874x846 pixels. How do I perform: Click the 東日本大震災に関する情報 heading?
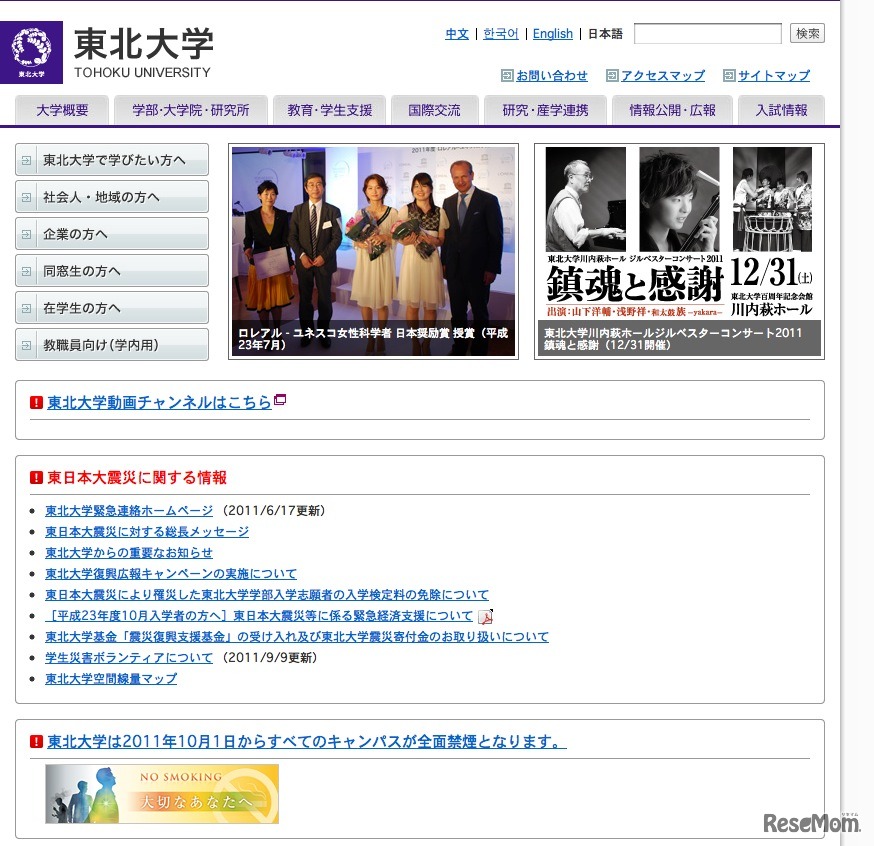pos(137,478)
